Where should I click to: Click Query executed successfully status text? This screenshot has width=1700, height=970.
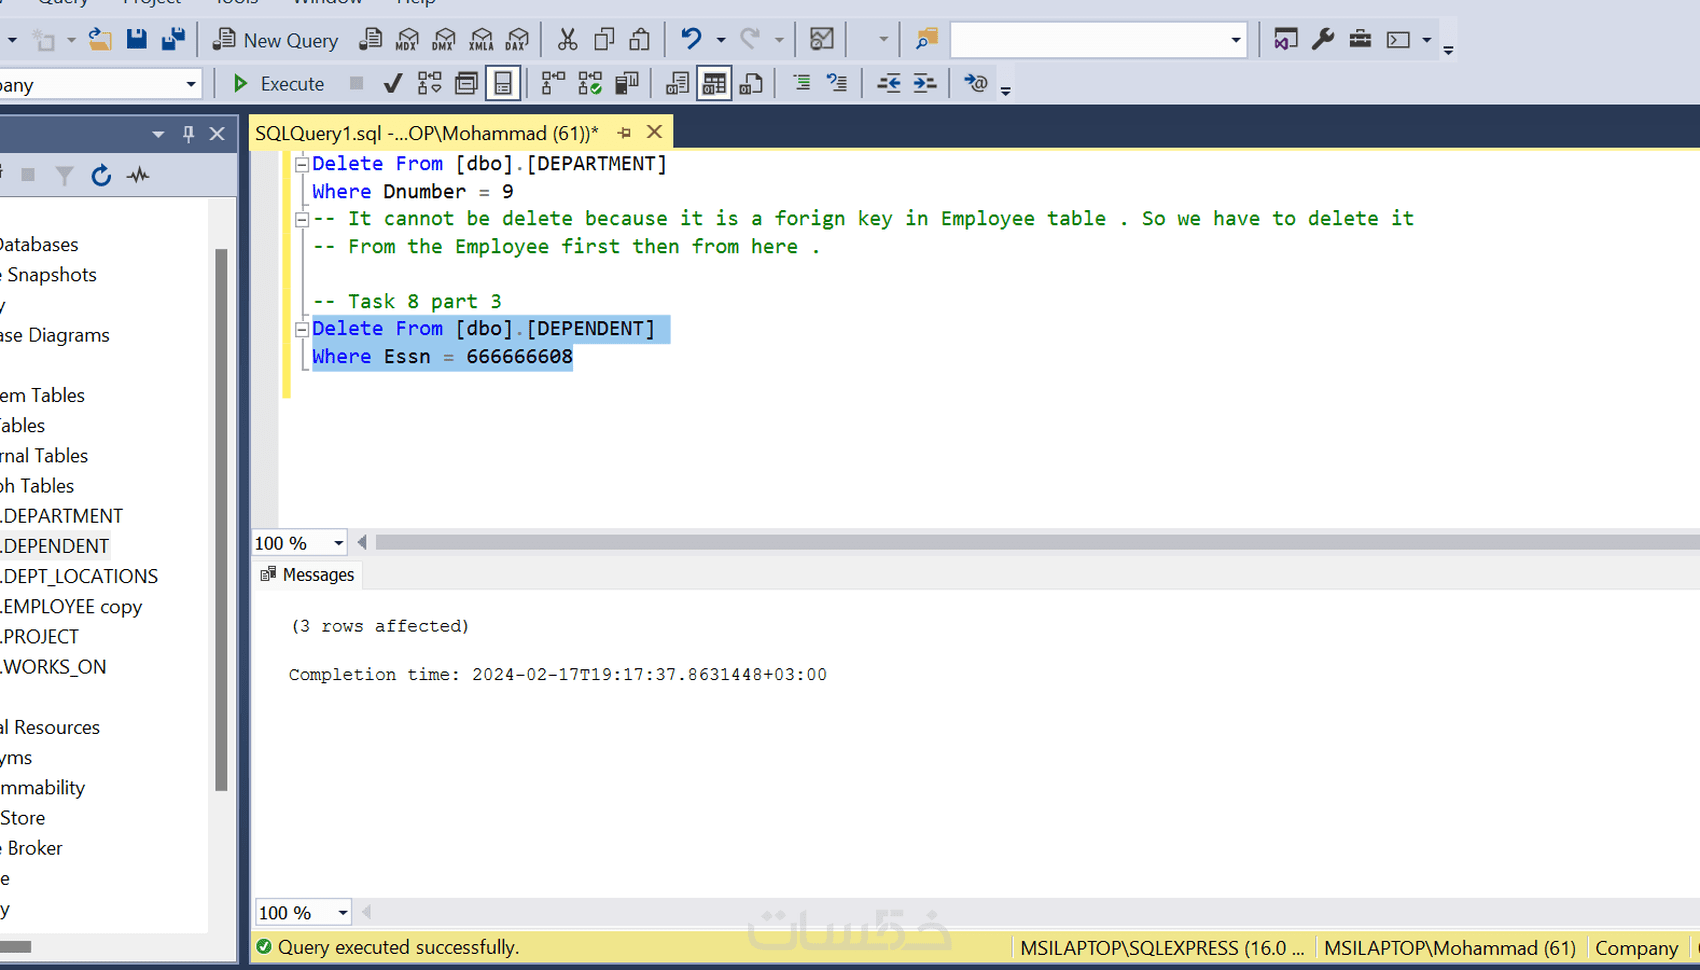tap(398, 947)
